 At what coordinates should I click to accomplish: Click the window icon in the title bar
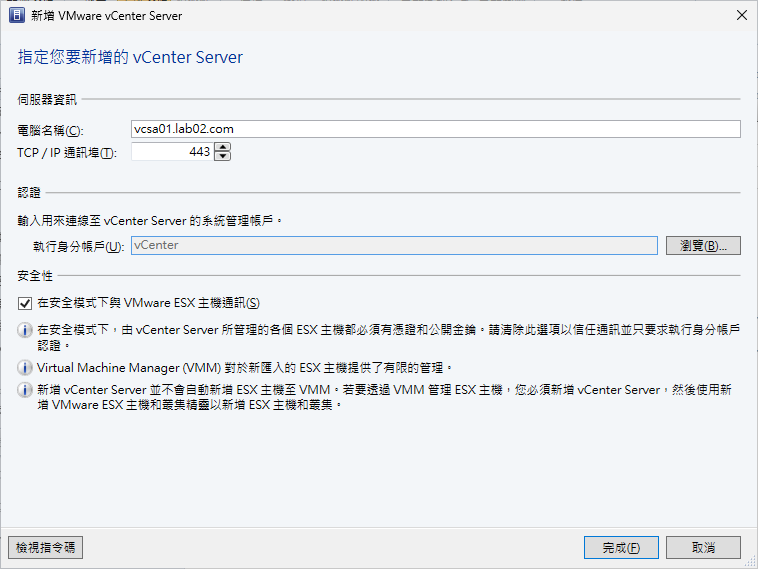point(16,16)
